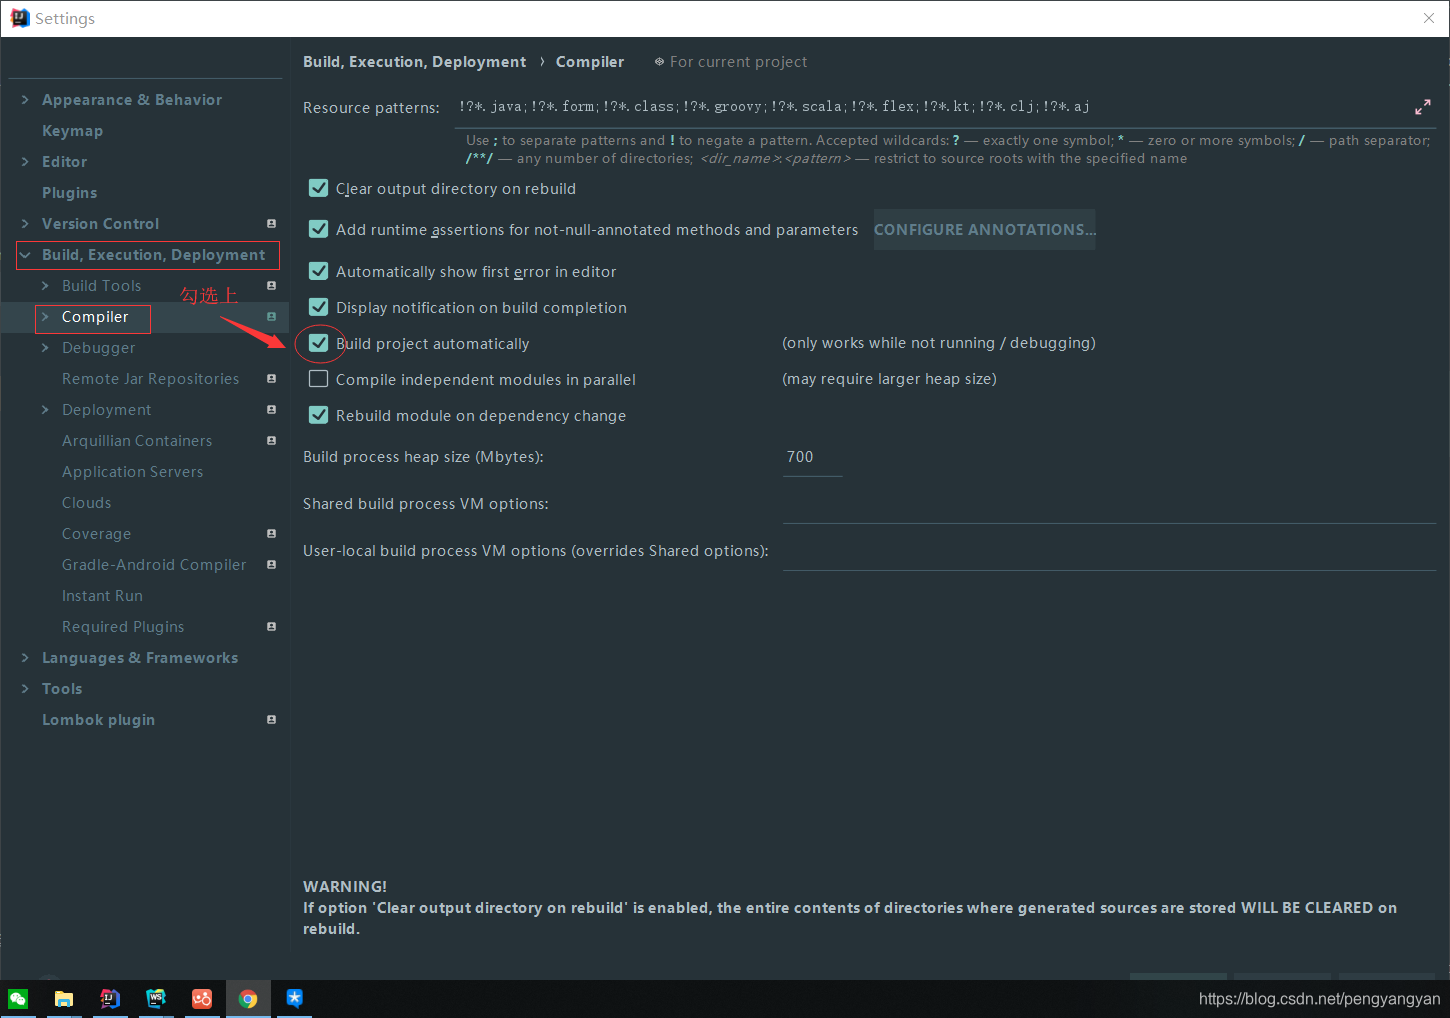The width and height of the screenshot is (1450, 1018).
Task: Expand Appearance & Behavior section arrow
Action: click(x=25, y=100)
